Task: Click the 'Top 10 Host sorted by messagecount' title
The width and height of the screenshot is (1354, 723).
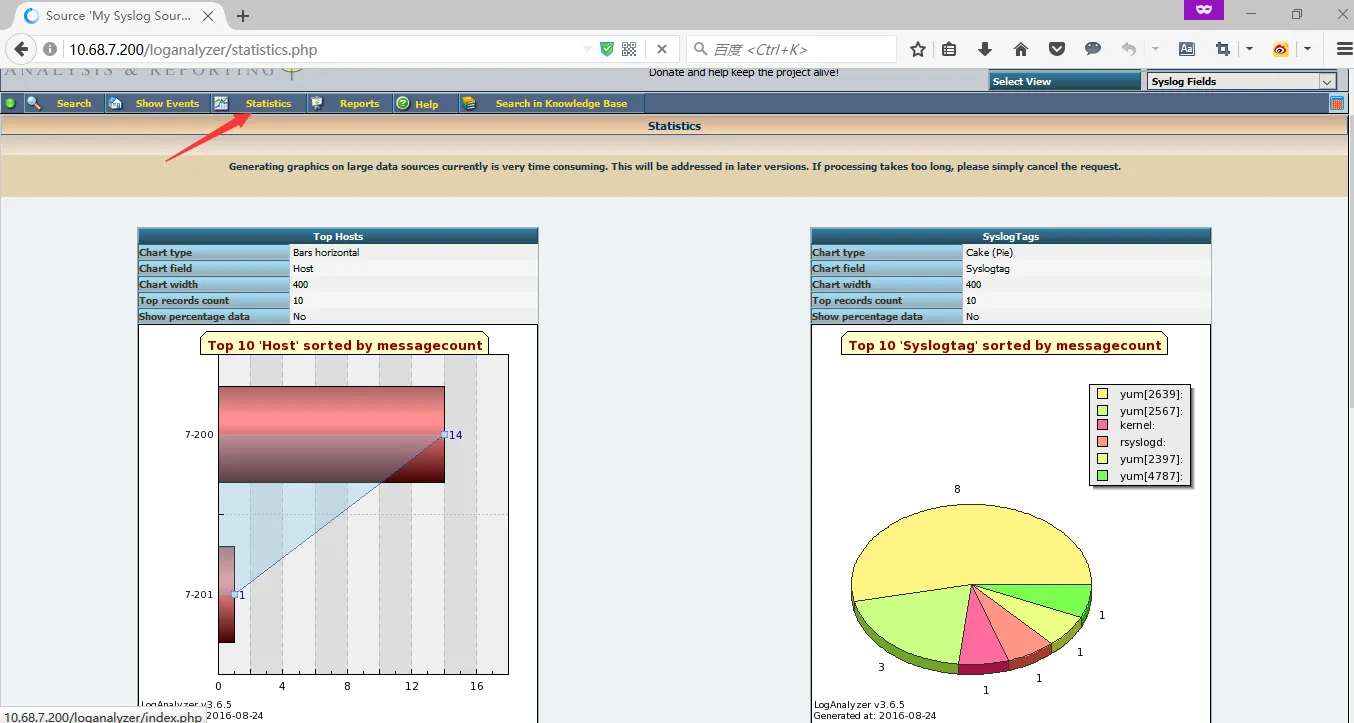Action: coord(344,345)
